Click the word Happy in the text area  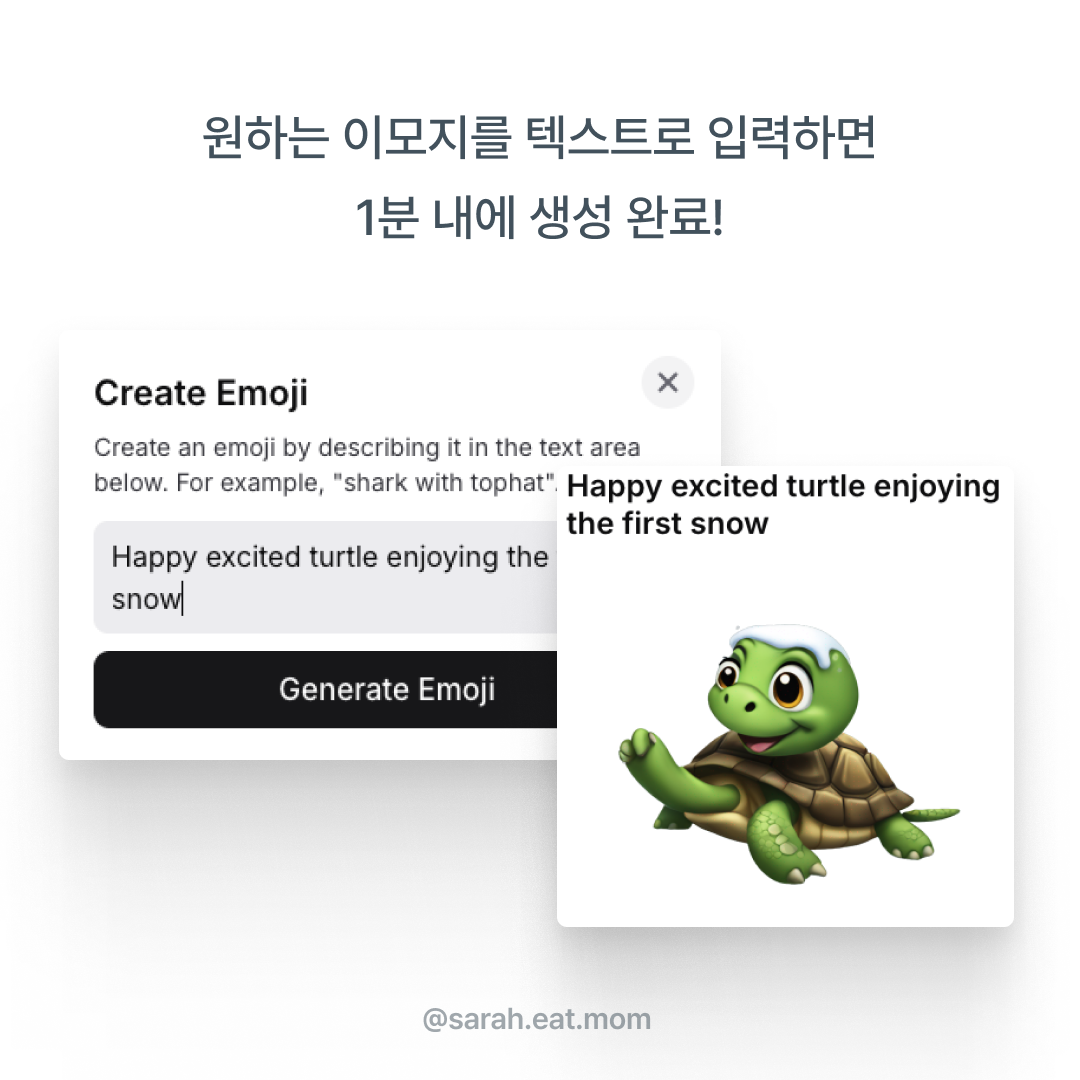click(x=154, y=558)
